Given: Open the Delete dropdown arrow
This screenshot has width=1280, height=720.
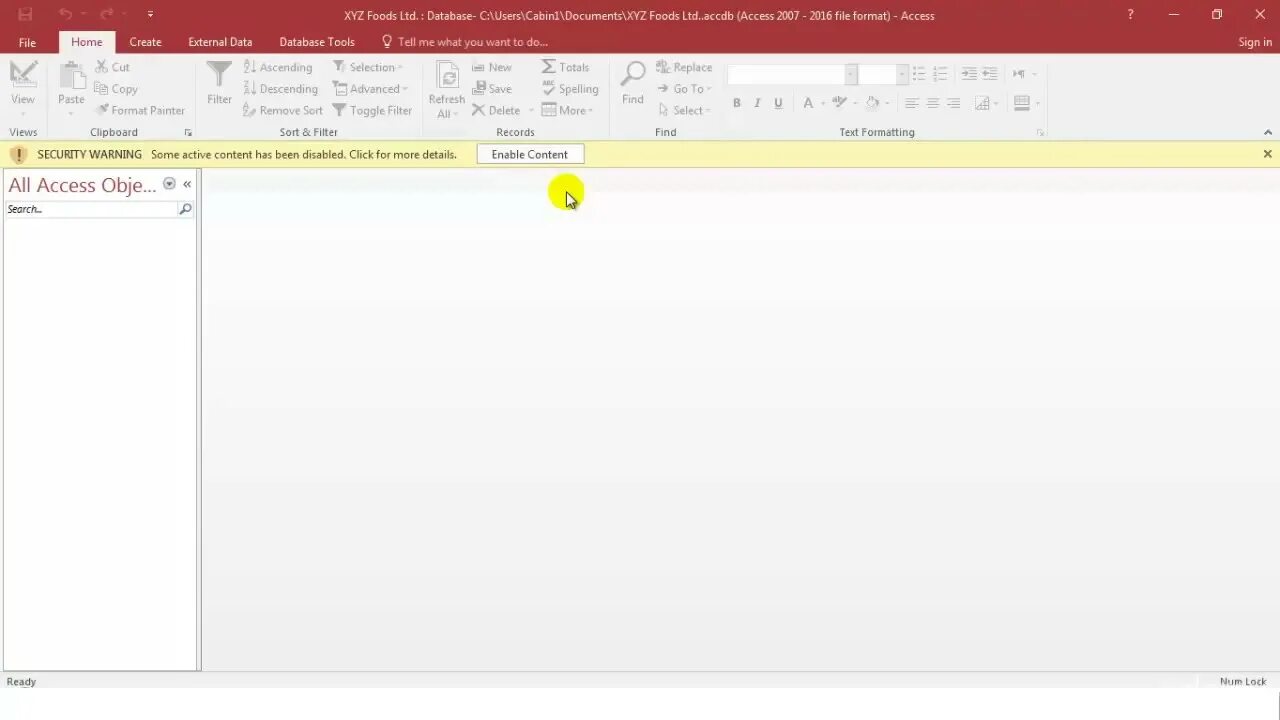Looking at the screenshot, I should point(531,110).
